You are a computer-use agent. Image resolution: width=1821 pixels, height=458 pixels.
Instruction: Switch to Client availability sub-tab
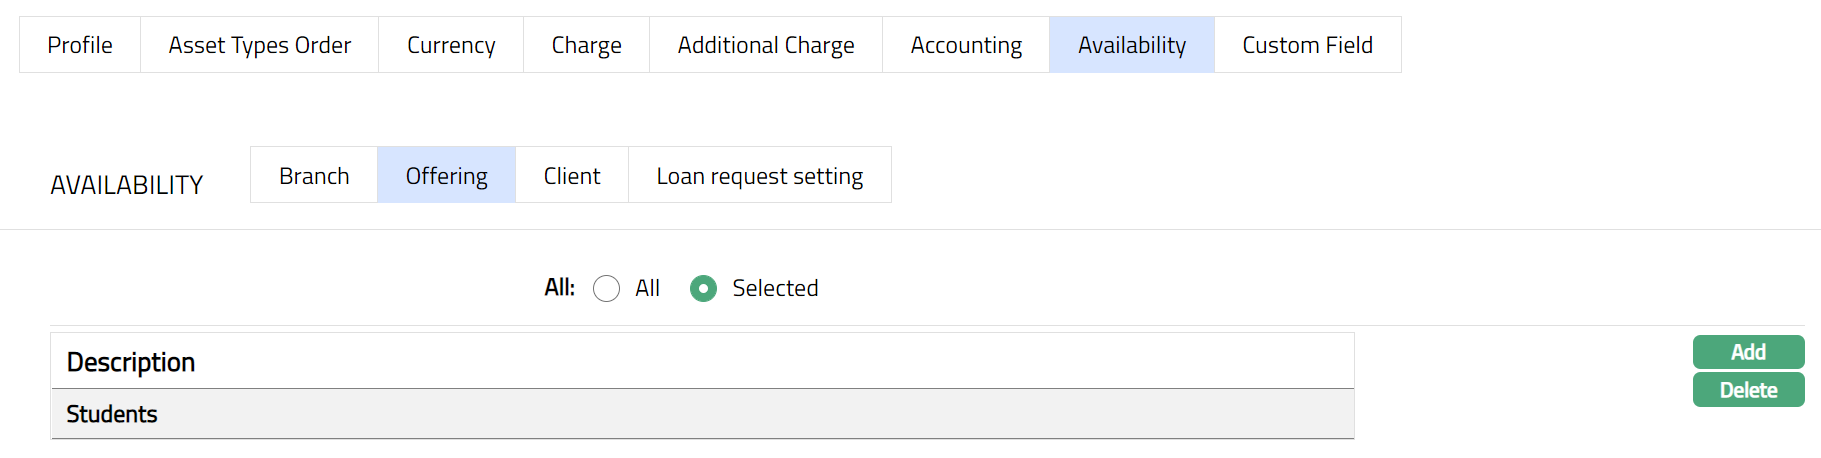(572, 176)
